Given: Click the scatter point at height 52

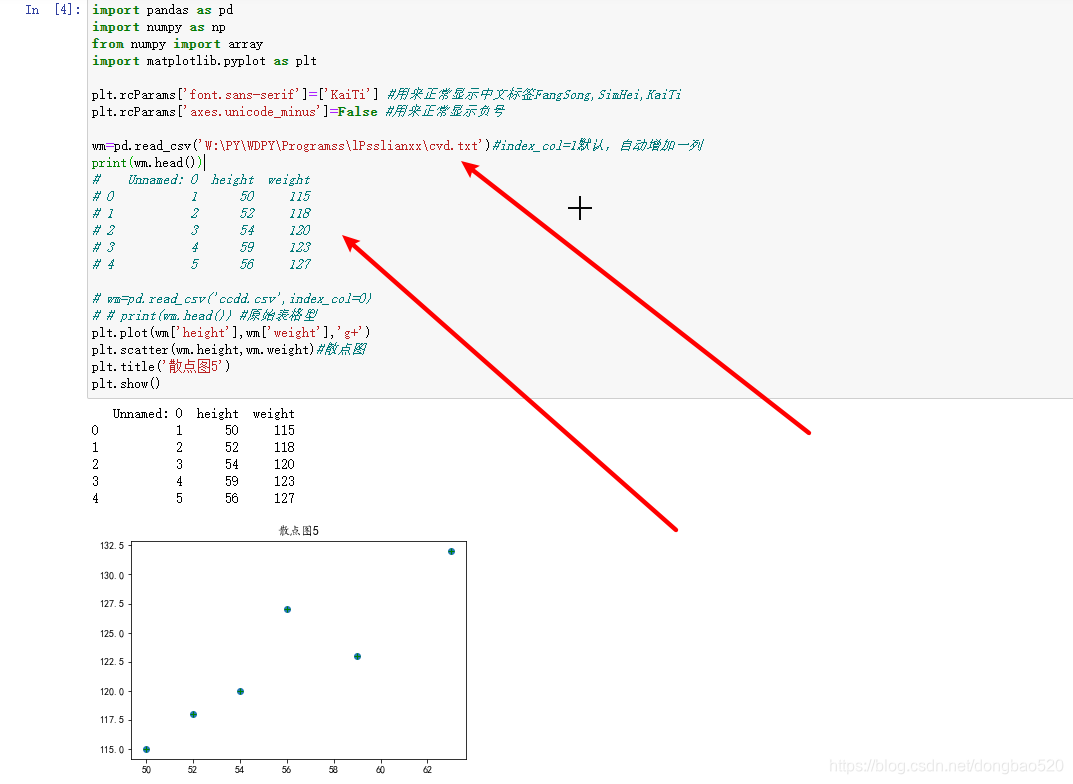Looking at the screenshot, I should [193, 714].
